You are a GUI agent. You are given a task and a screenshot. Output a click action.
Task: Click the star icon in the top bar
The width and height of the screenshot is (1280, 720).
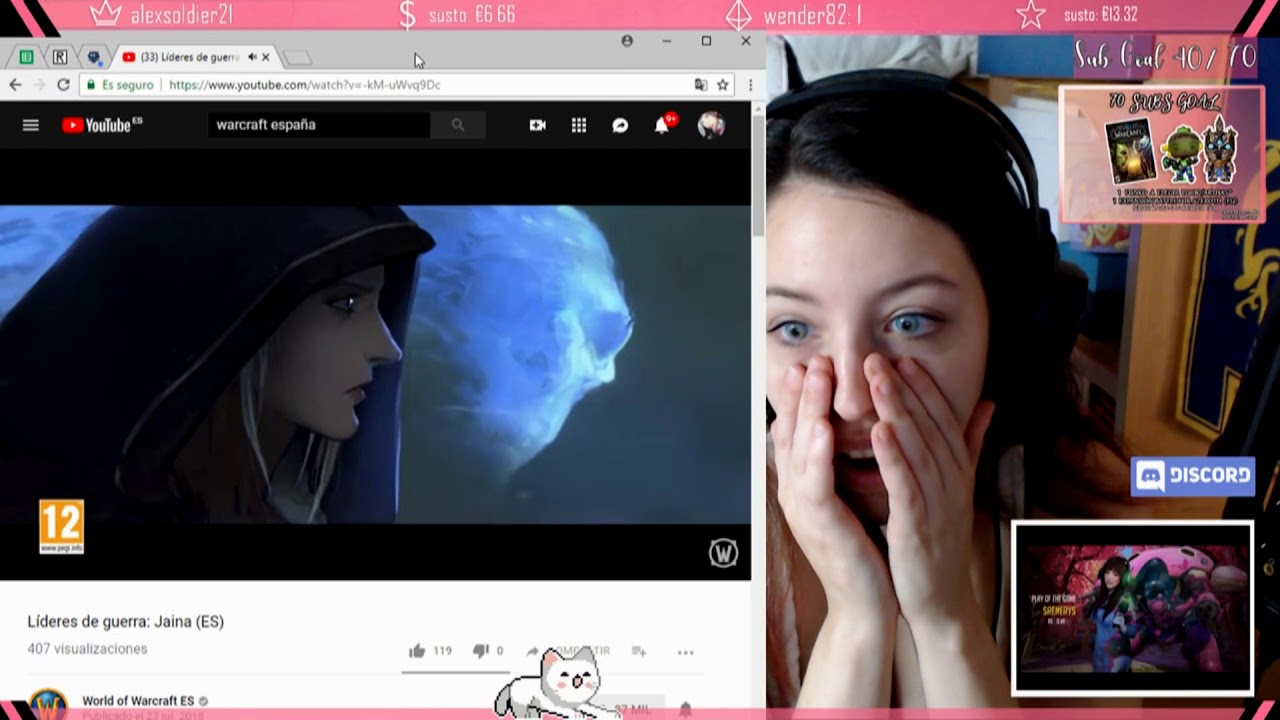point(1031,15)
